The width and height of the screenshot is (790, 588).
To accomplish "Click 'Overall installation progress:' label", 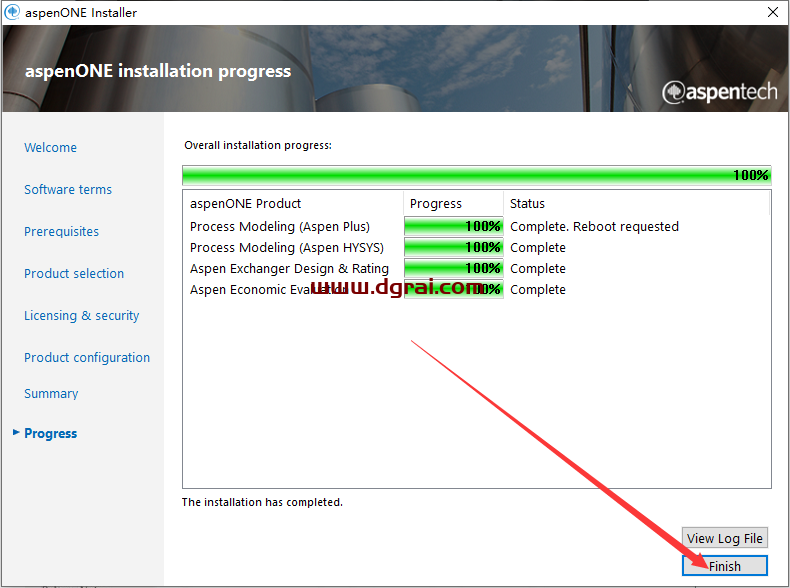I will pyautogui.click(x=258, y=145).
